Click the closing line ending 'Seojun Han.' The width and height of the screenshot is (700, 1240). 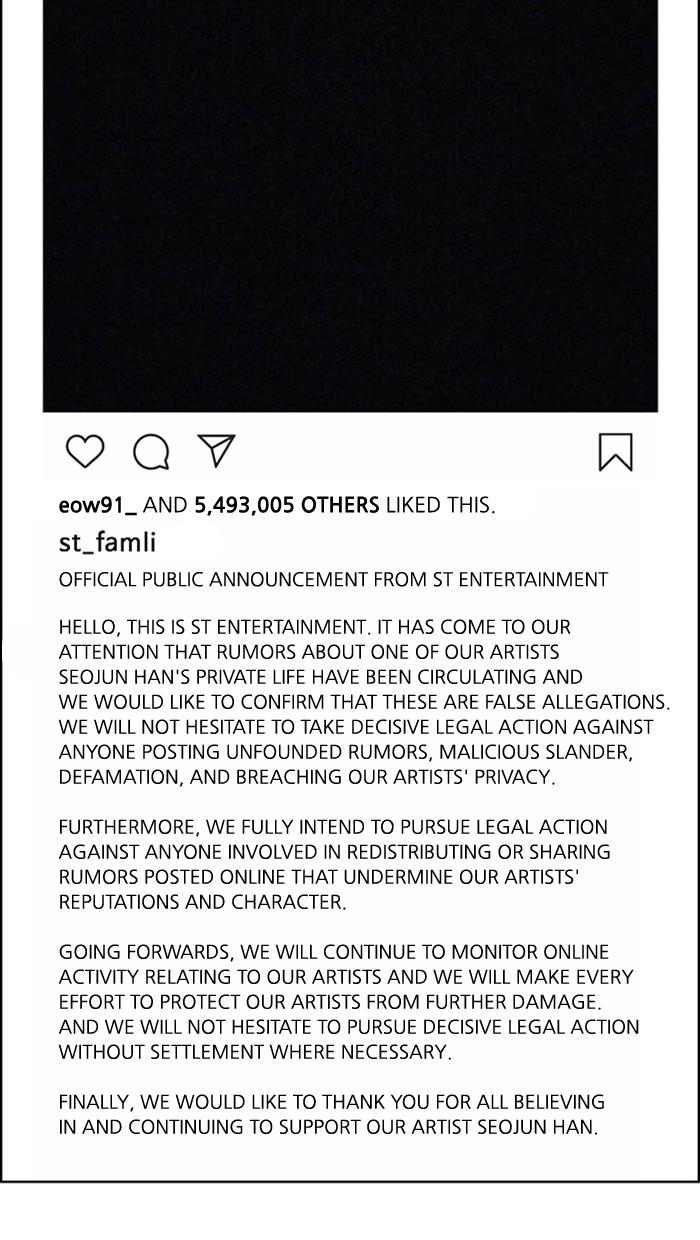[x=328, y=1127]
